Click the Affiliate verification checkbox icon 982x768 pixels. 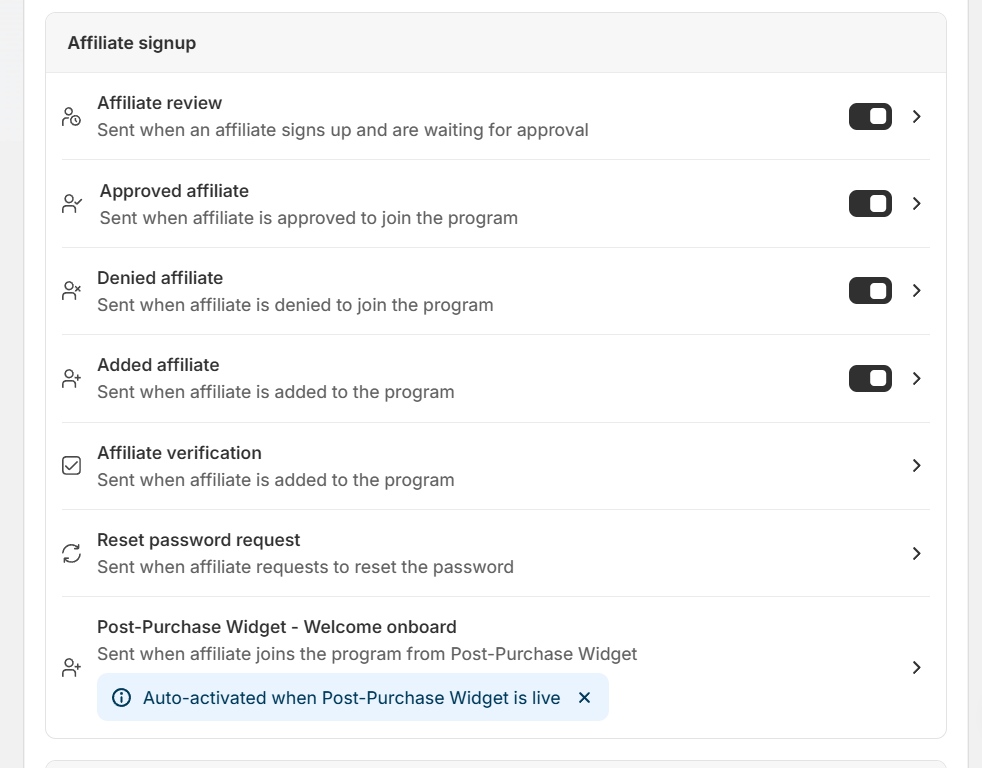click(x=72, y=466)
